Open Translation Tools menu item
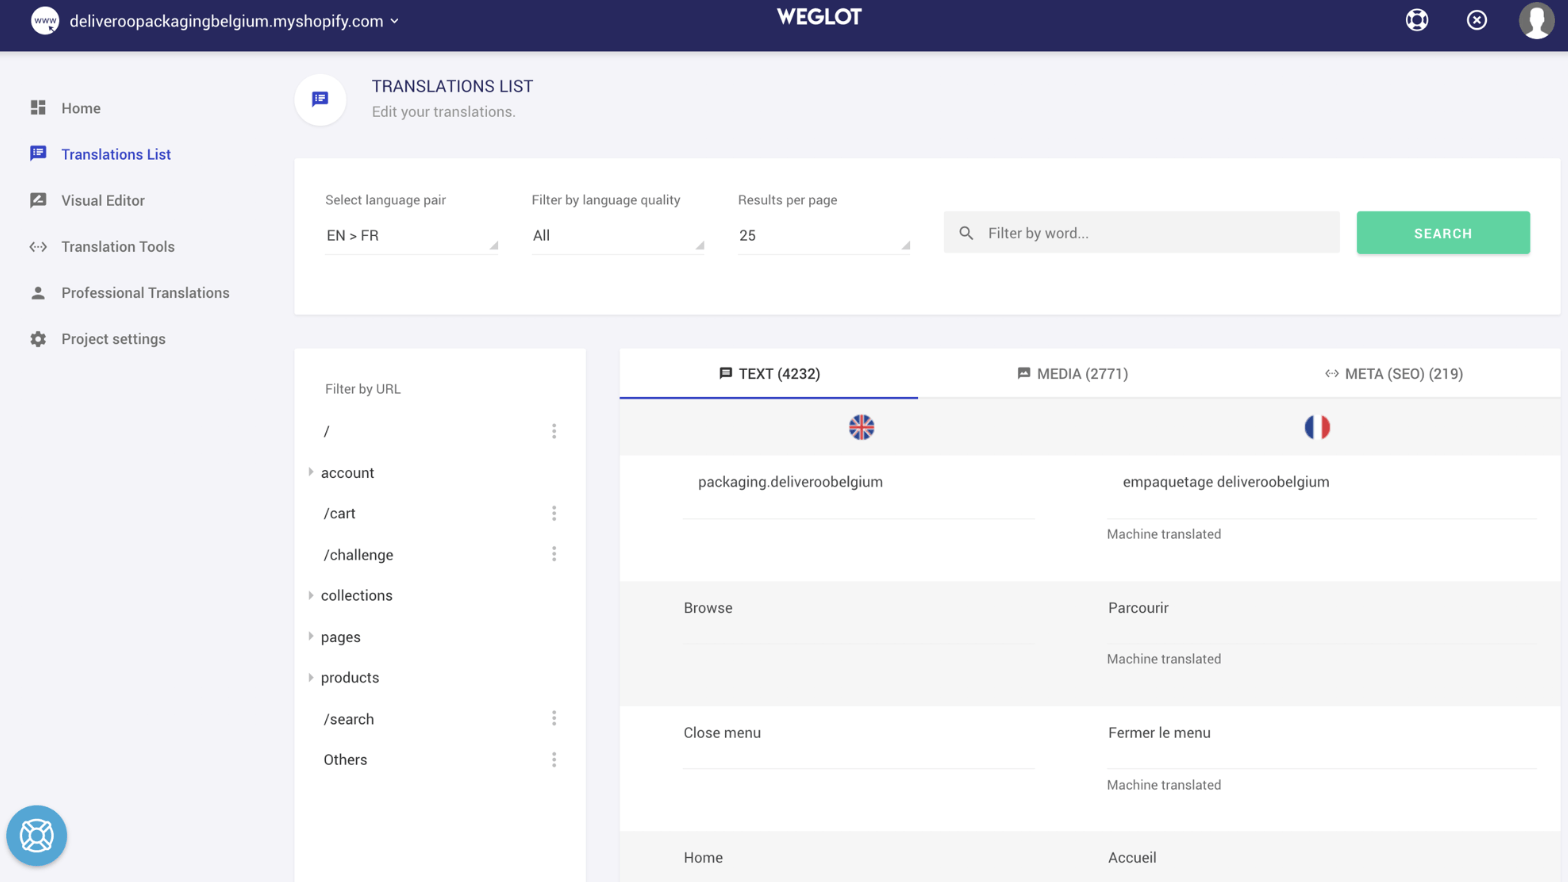This screenshot has width=1568, height=882. (x=118, y=246)
